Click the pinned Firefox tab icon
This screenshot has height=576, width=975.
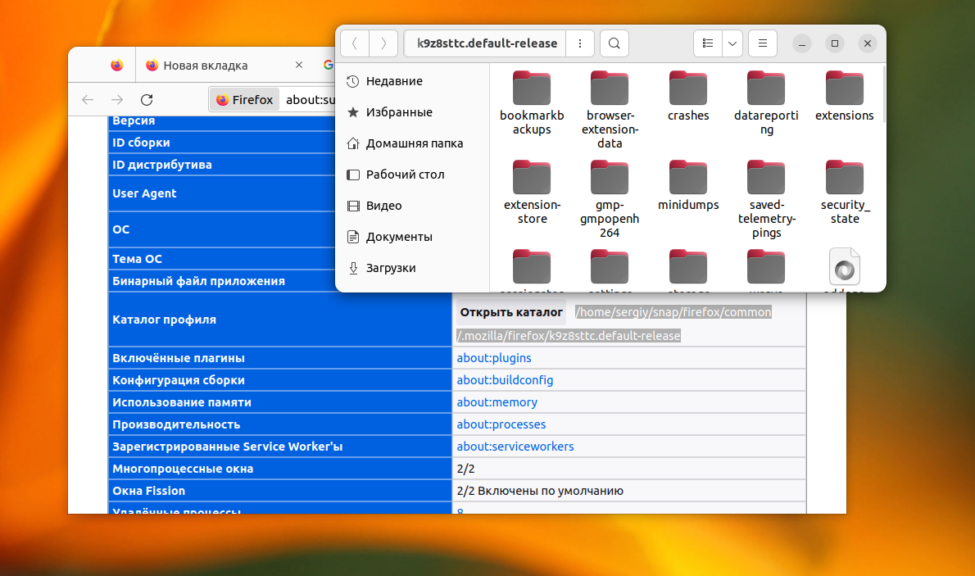[117, 65]
